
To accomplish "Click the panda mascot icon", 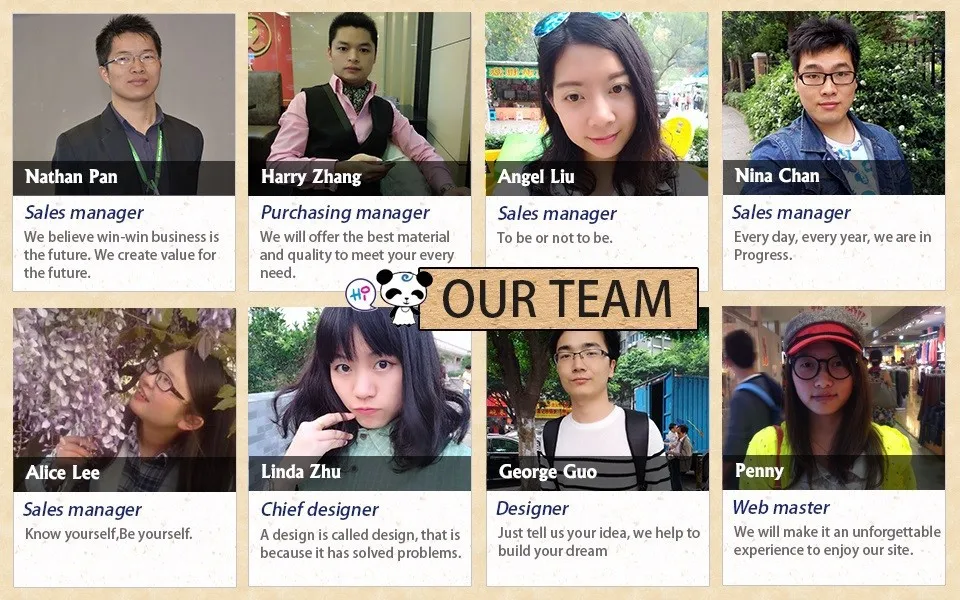I will point(404,296).
